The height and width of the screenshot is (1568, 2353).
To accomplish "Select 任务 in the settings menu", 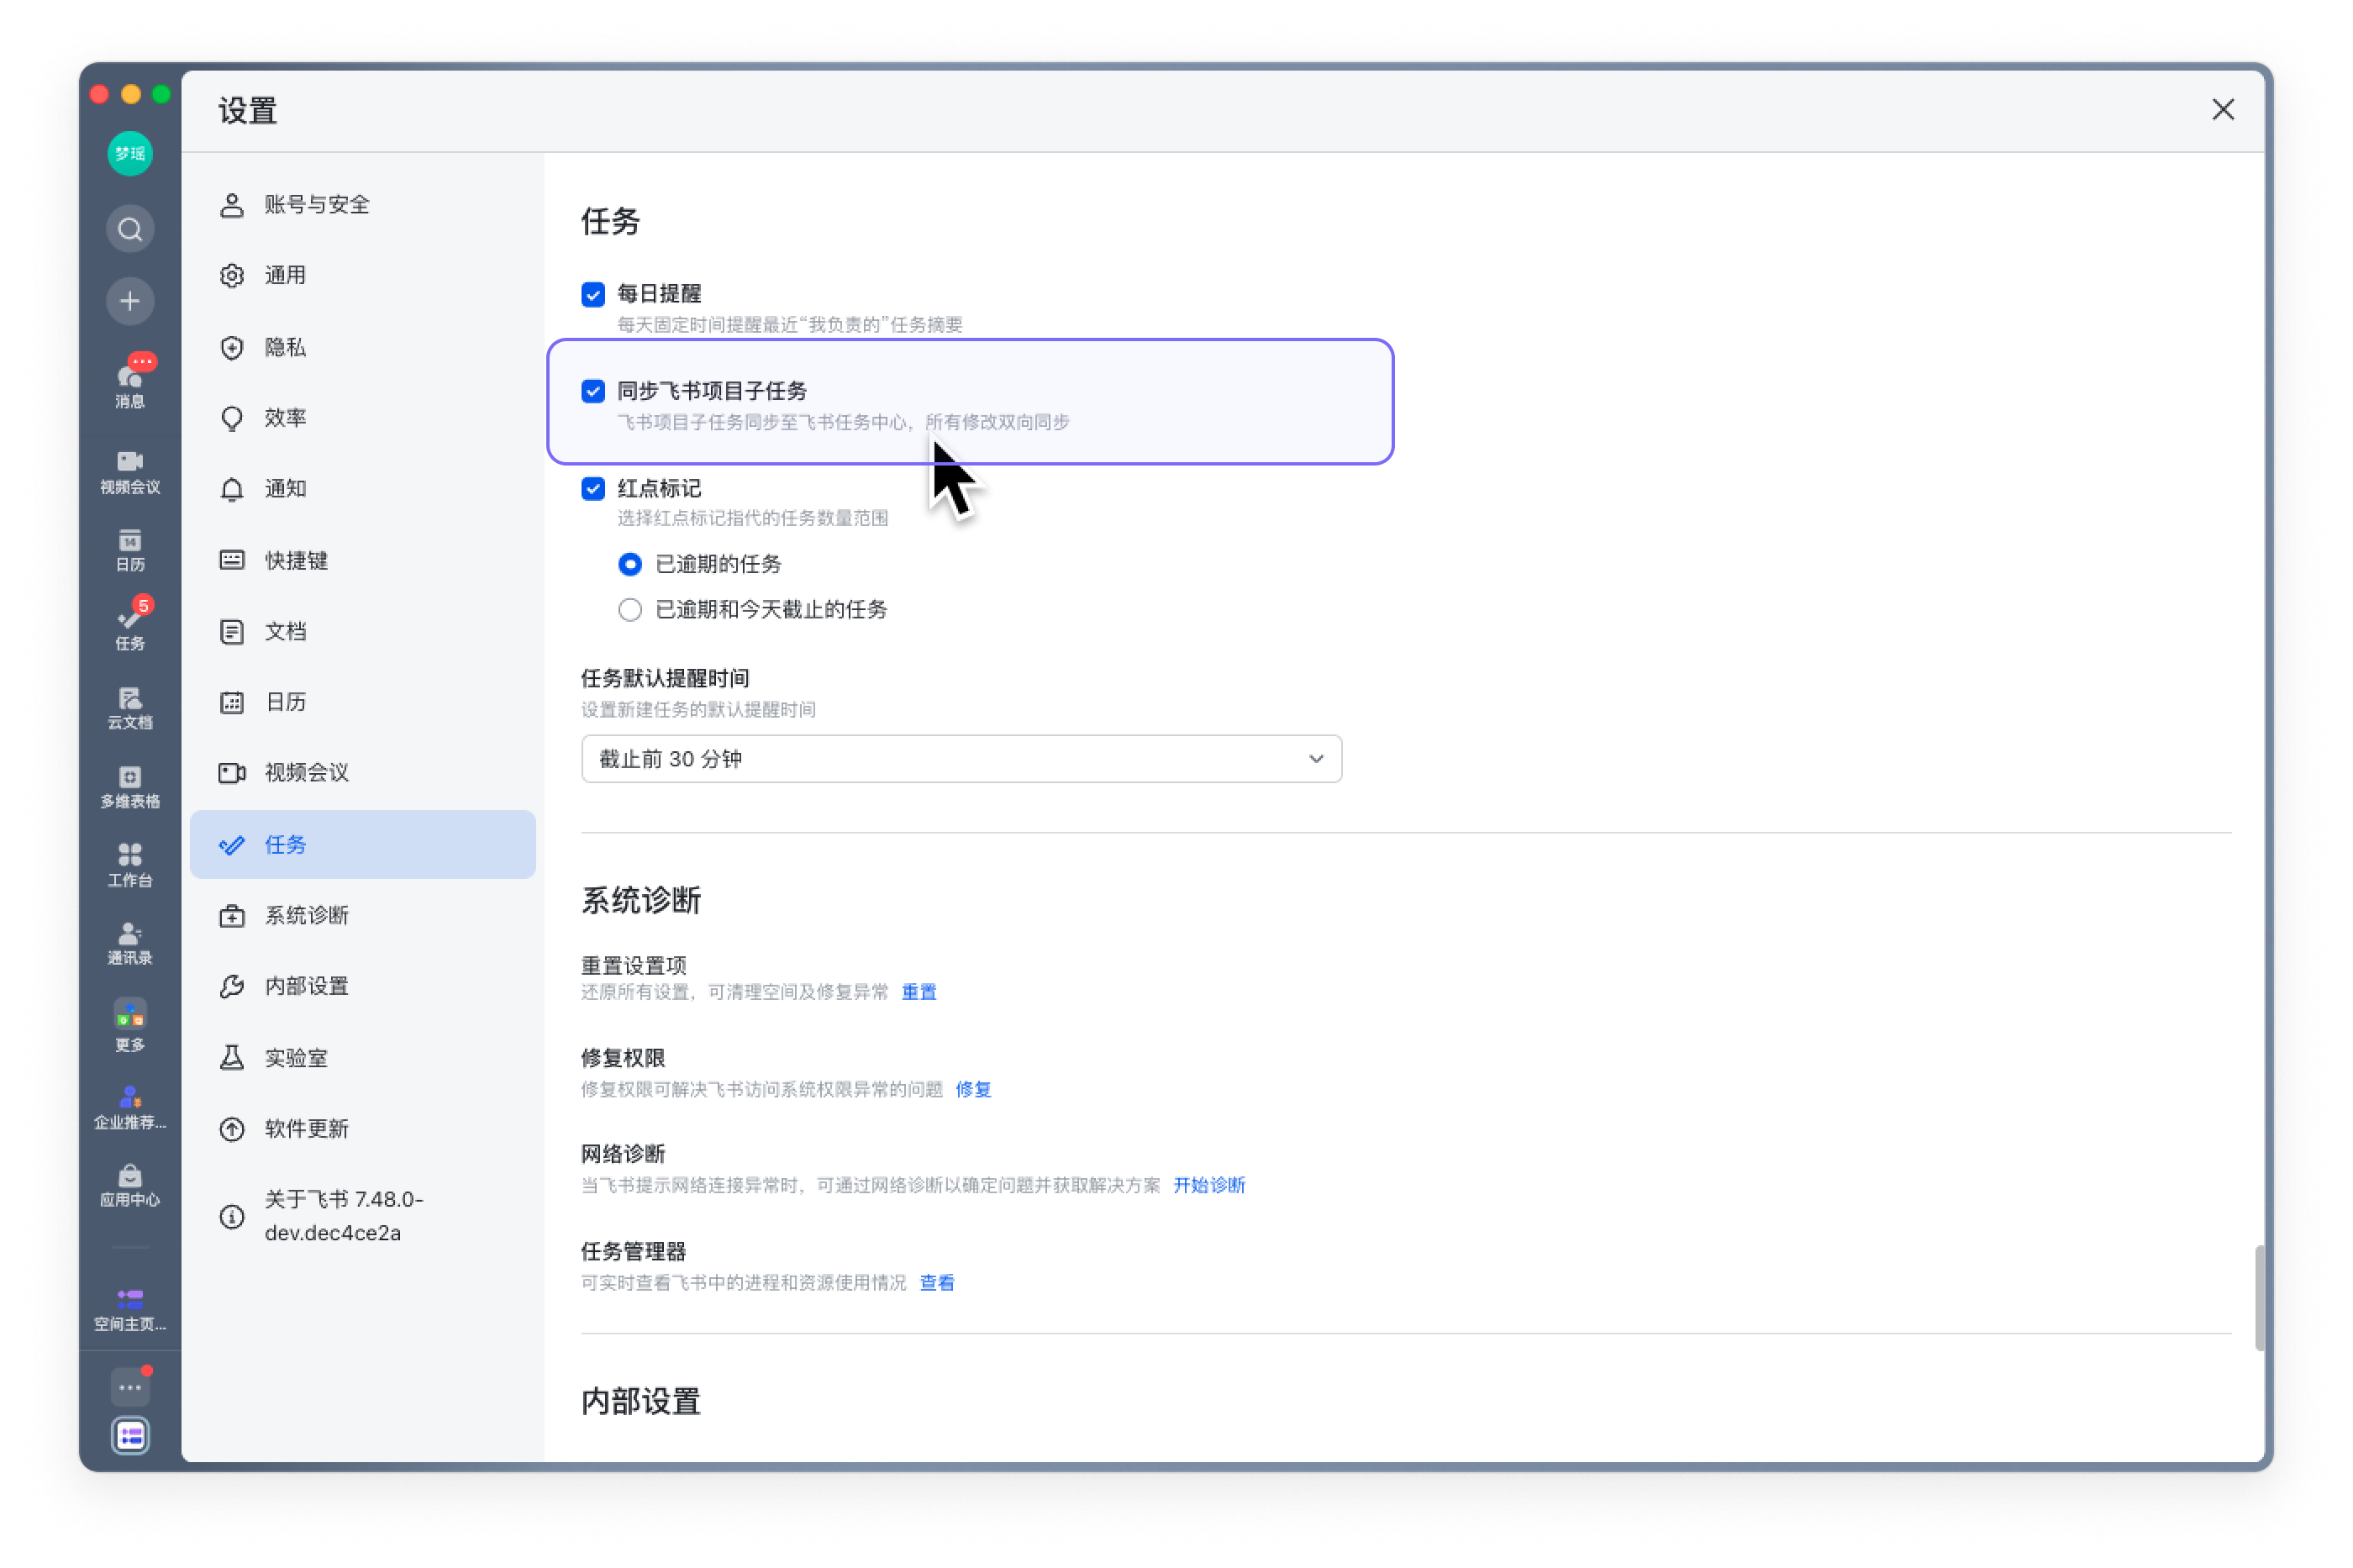I will 362,844.
